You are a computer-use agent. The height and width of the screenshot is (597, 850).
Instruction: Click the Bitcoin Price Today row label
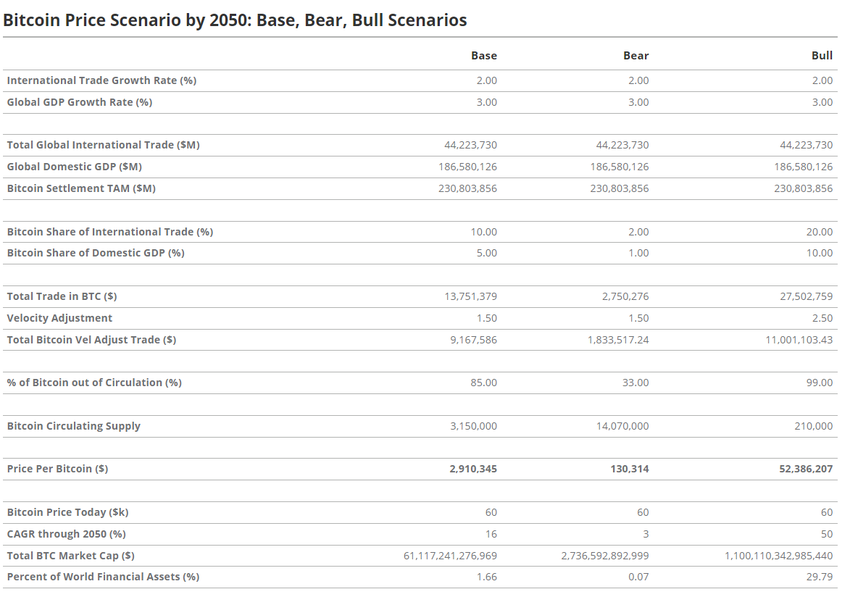click(67, 512)
